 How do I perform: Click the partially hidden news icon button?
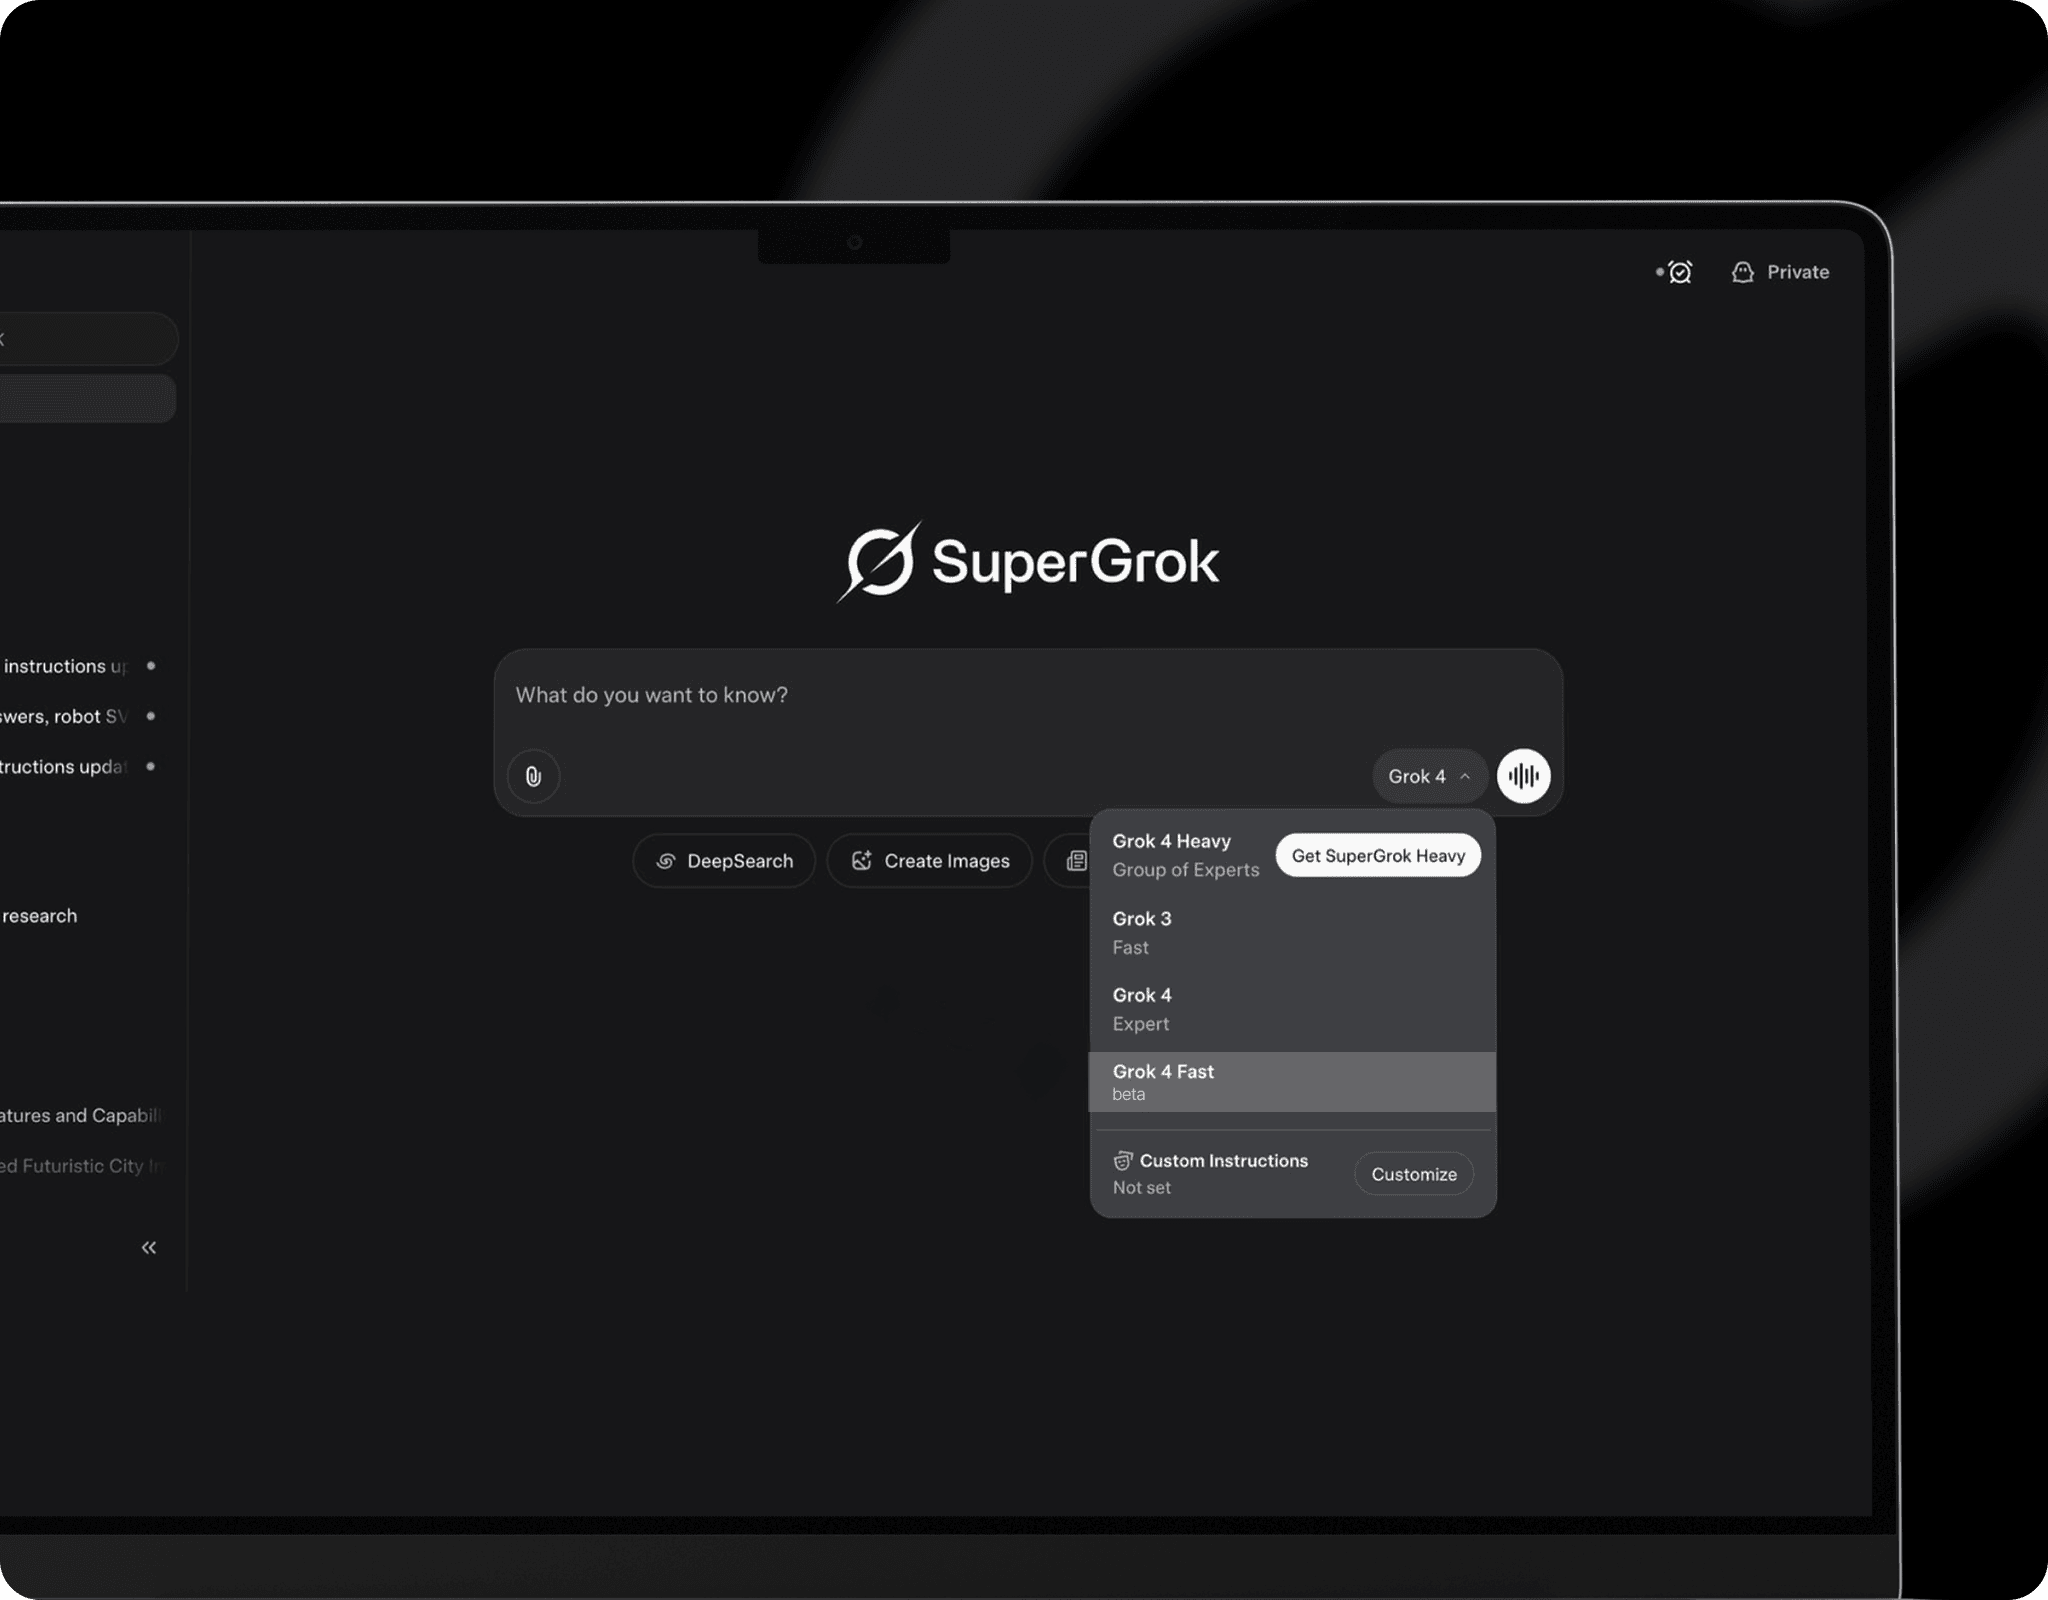[1075, 861]
